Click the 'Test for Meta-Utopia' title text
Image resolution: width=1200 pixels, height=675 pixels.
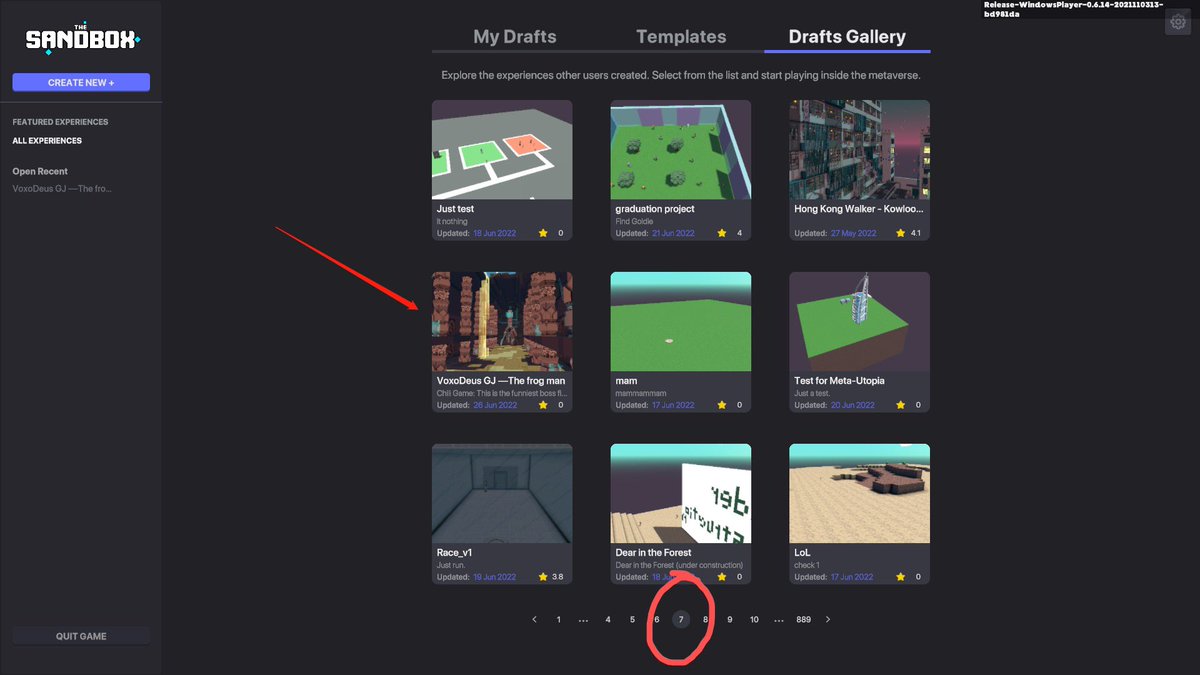(x=839, y=381)
